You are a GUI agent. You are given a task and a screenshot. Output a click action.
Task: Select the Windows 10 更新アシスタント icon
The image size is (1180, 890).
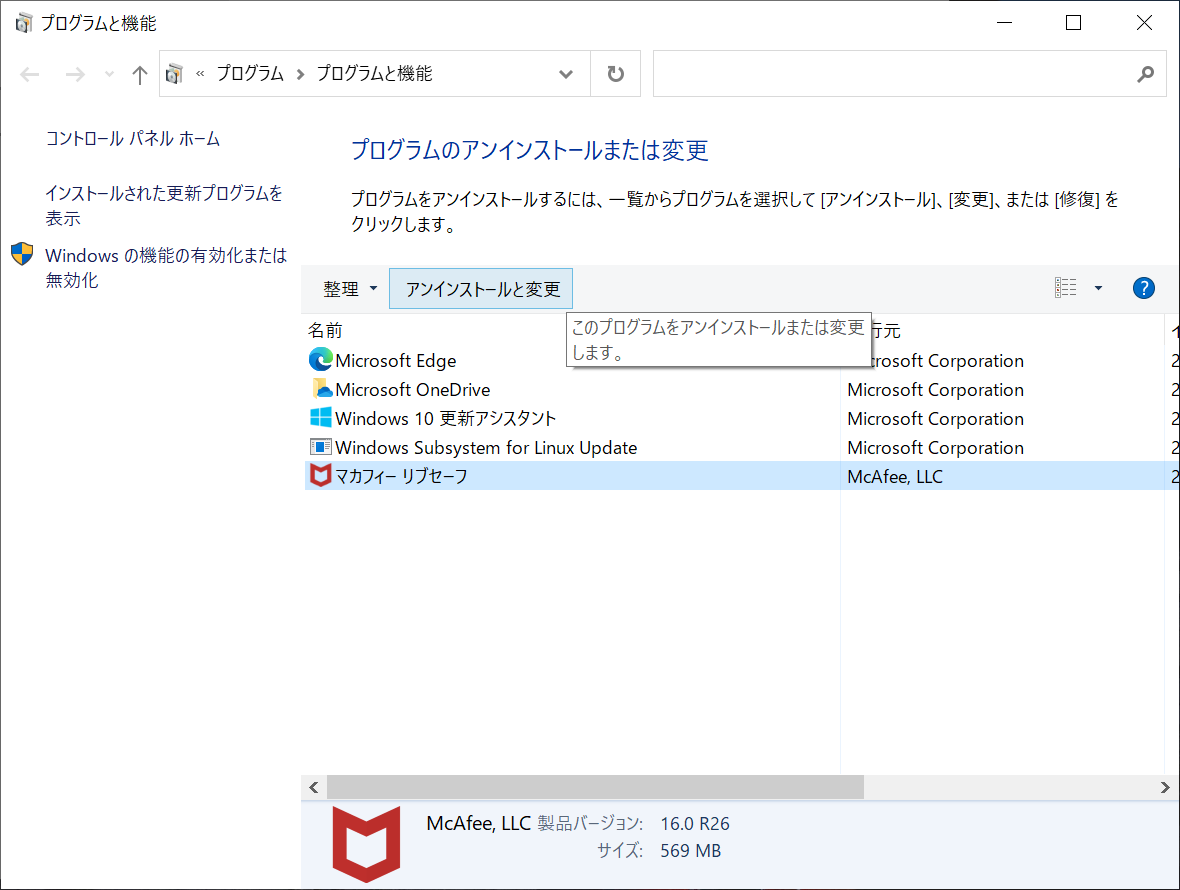click(x=320, y=418)
